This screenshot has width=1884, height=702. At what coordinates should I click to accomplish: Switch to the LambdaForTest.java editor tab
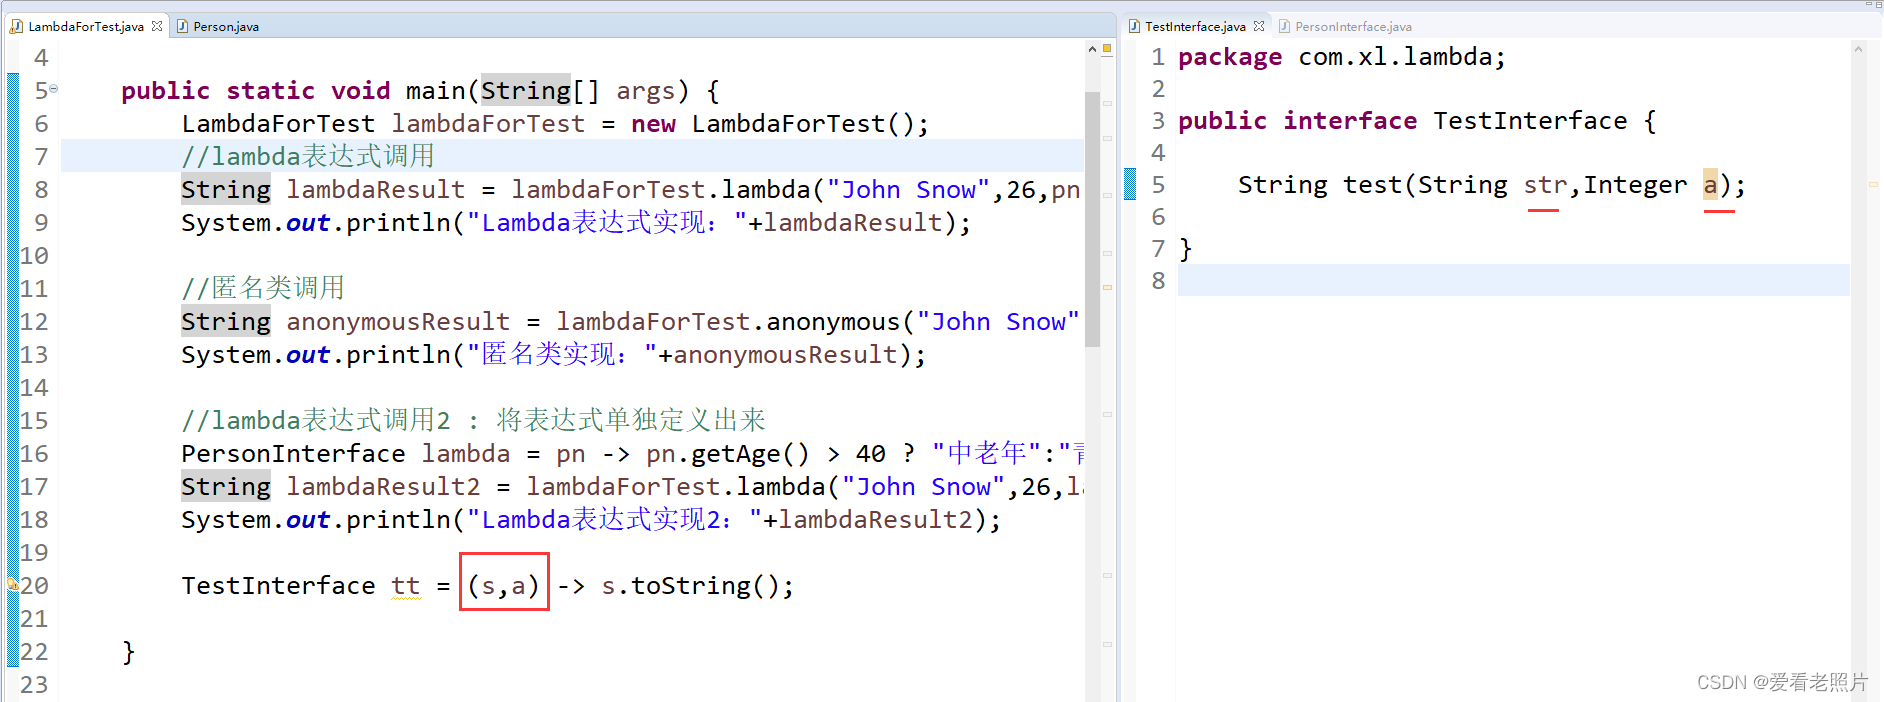(86, 27)
